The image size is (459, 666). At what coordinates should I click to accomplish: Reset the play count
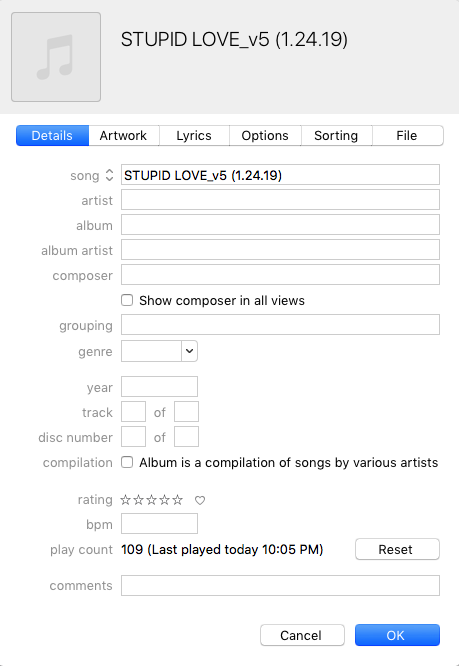click(397, 549)
